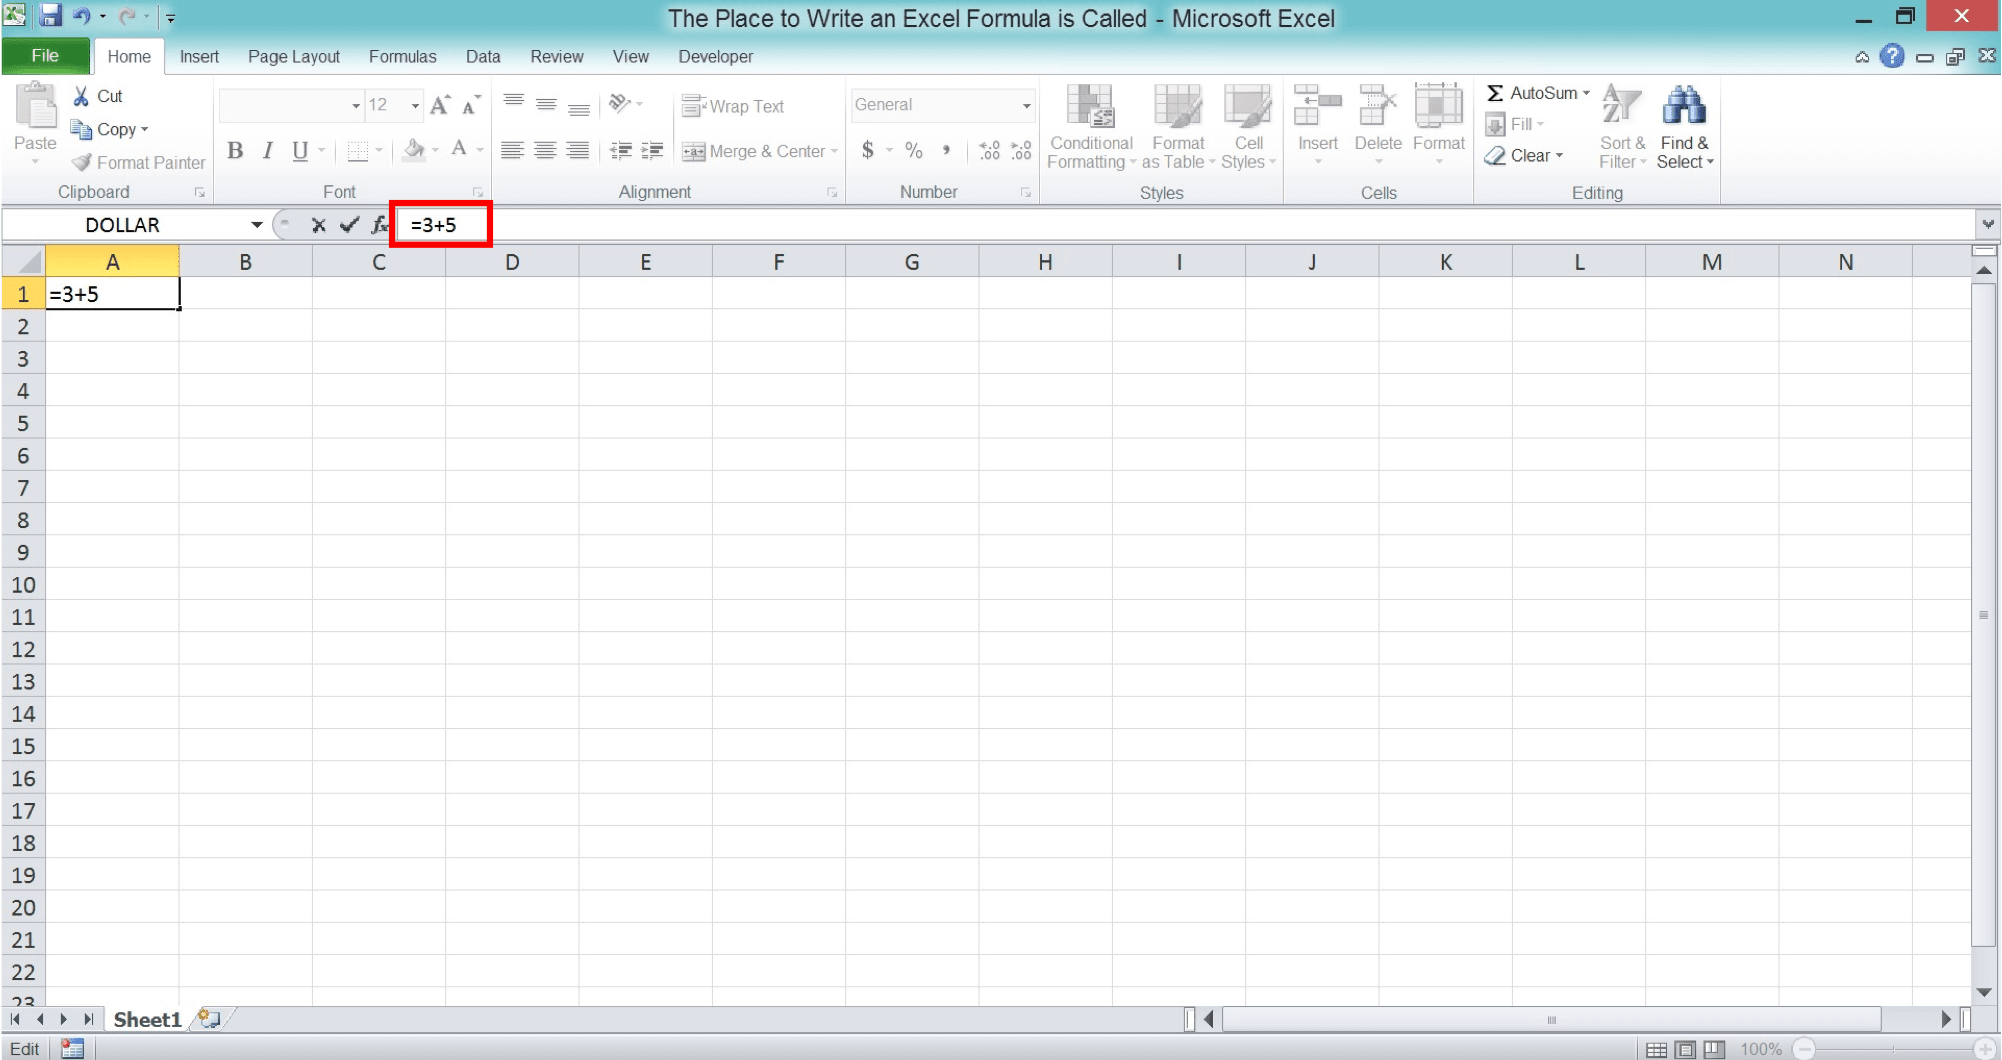
Task: Open the General number format dropdown
Action: pyautogui.click(x=1026, y=105)
